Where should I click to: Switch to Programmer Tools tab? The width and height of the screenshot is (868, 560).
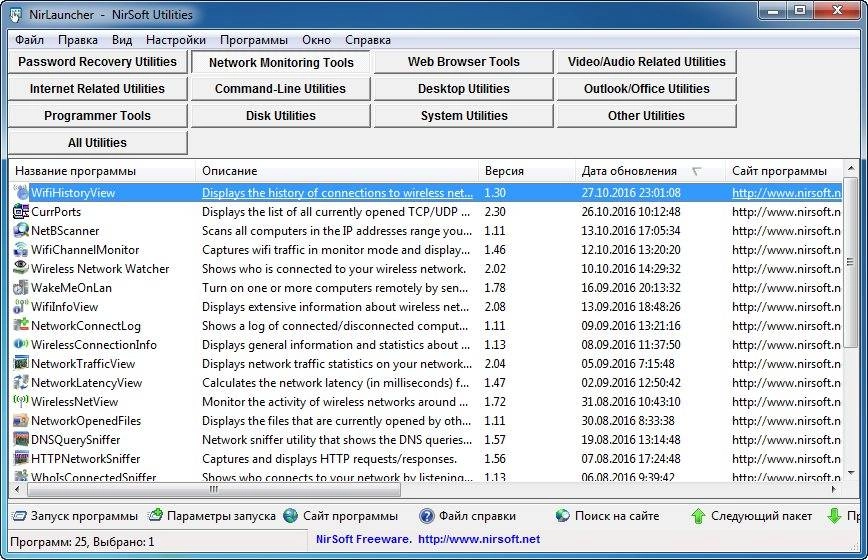pyautogui.click(x=98, y=116)
